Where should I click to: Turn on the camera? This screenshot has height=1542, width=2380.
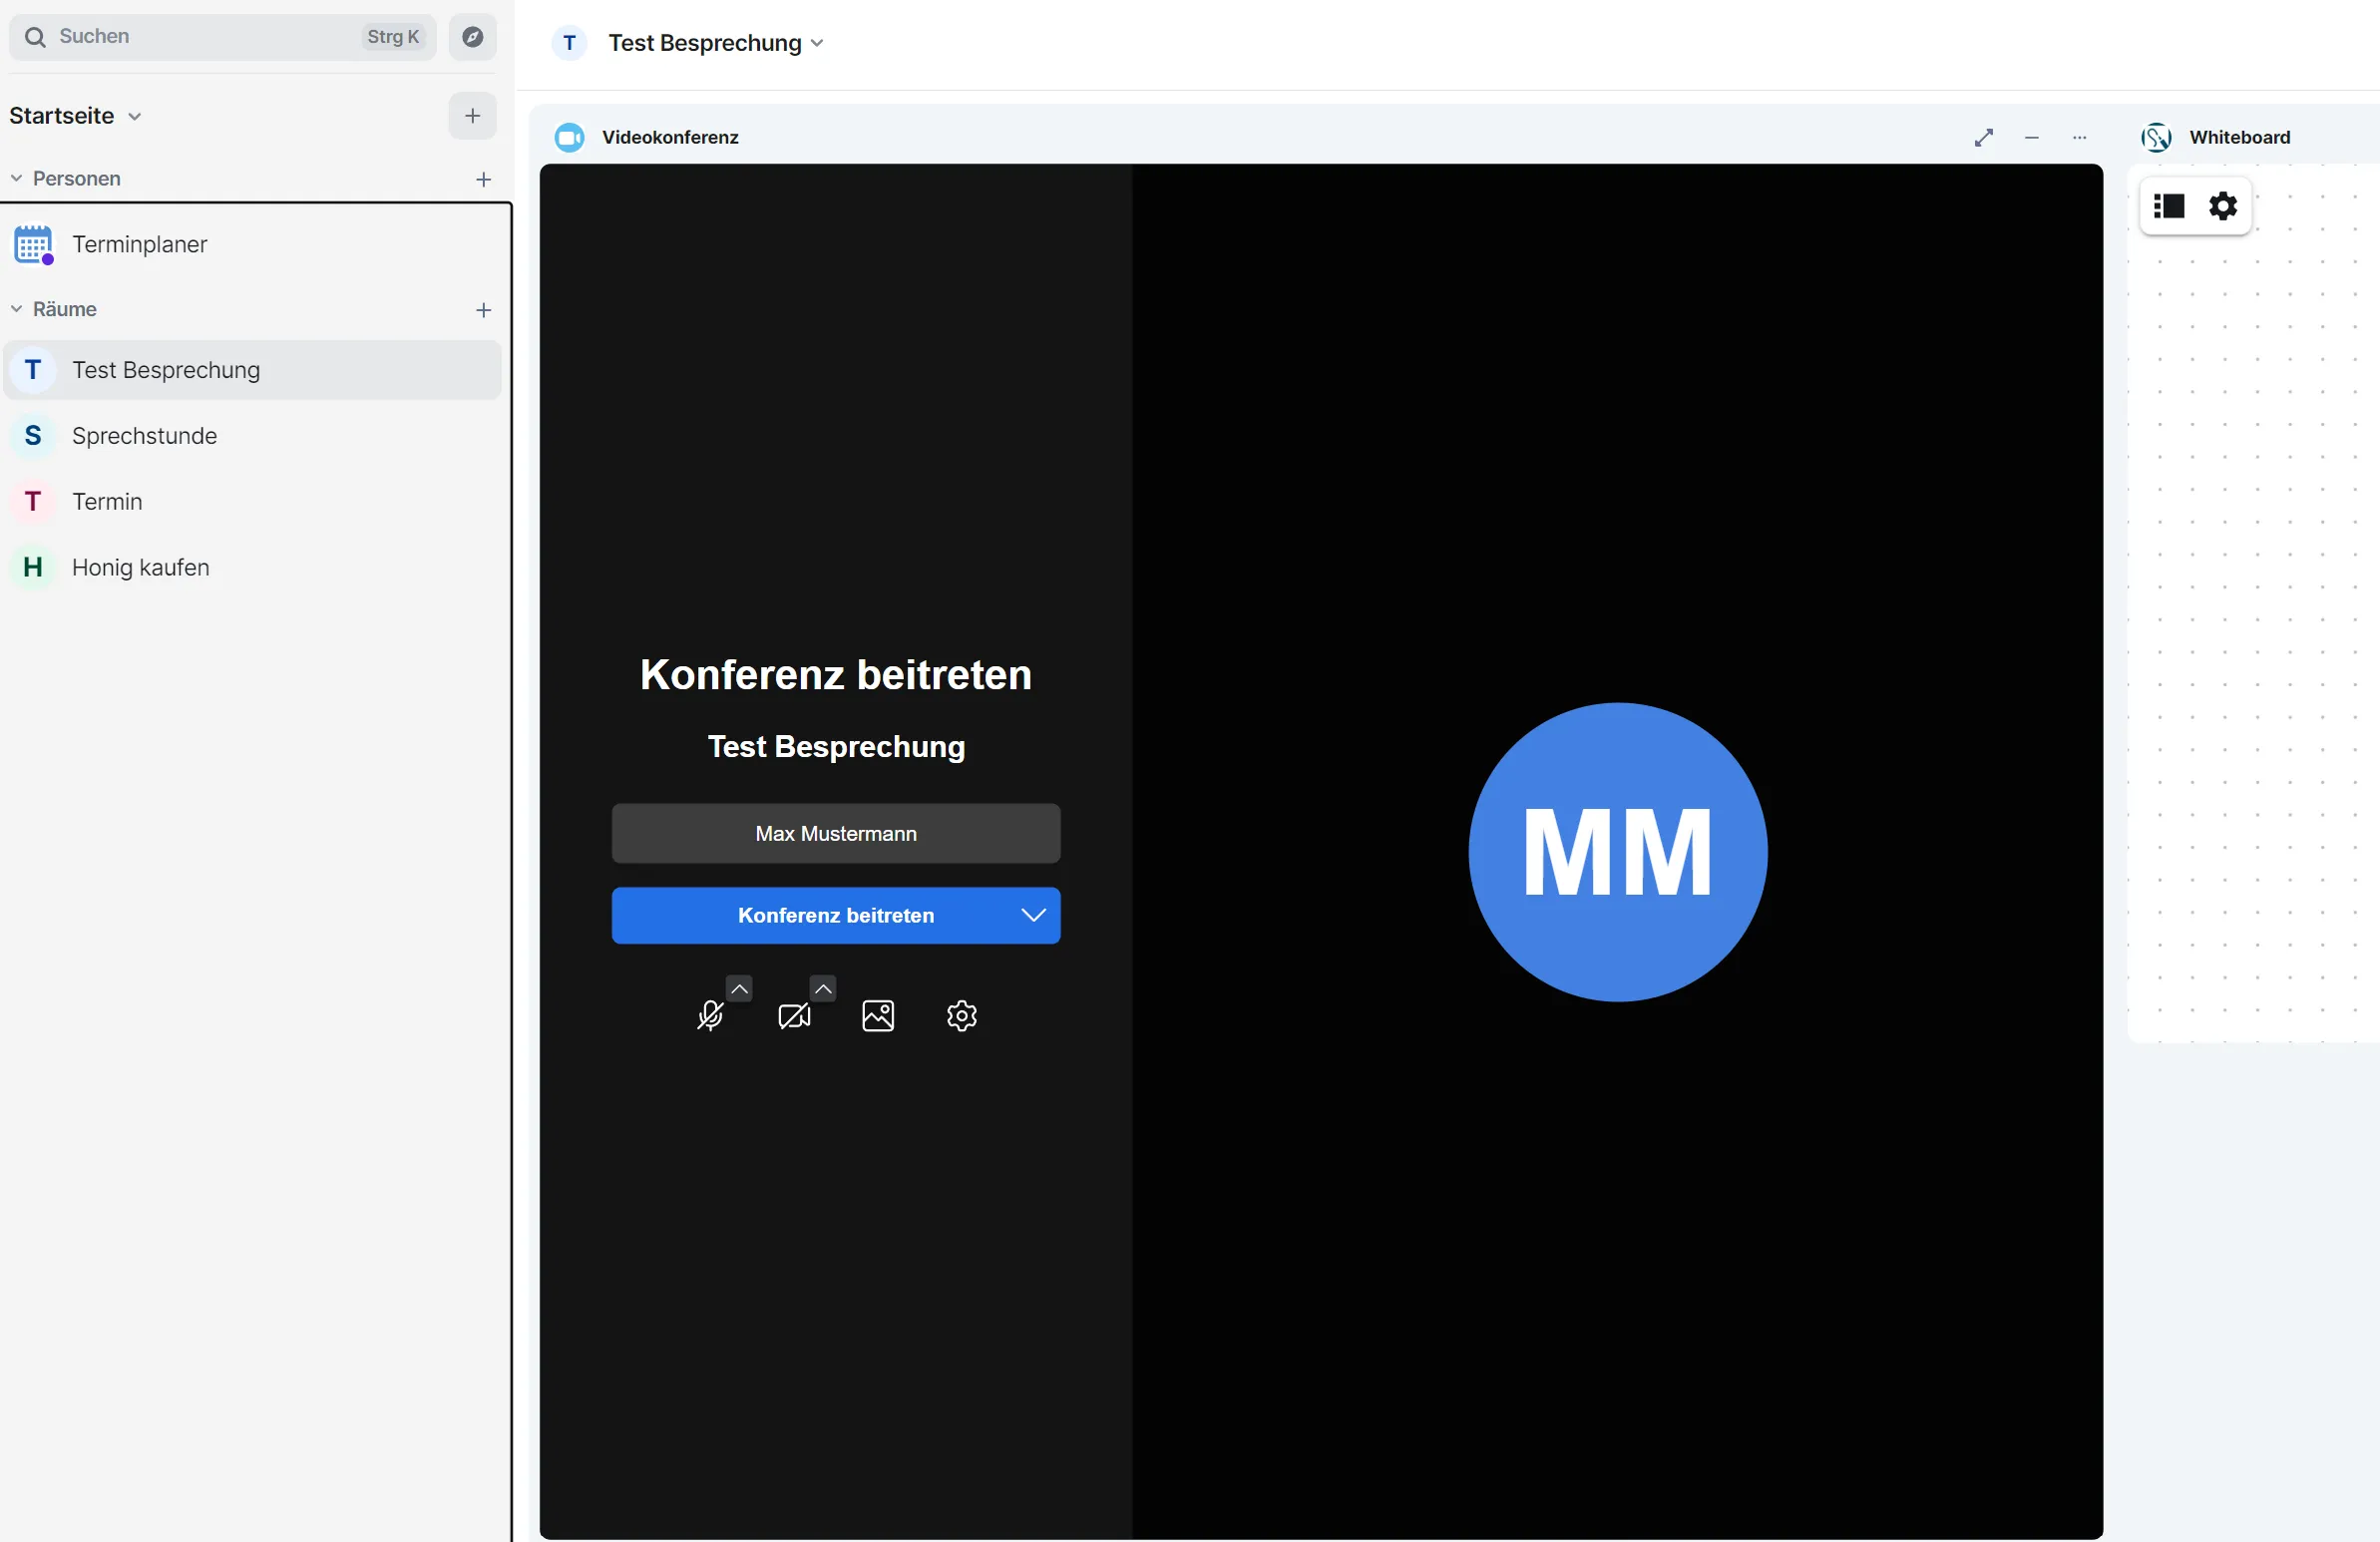pyautogui.click(x=793, y=1016)
